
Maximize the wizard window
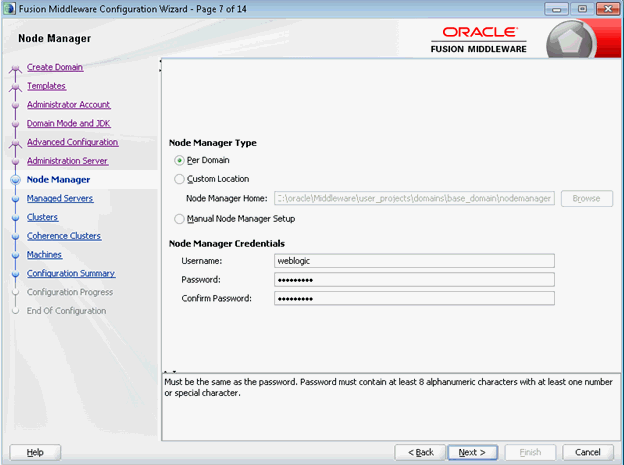[x=582, y=9]
